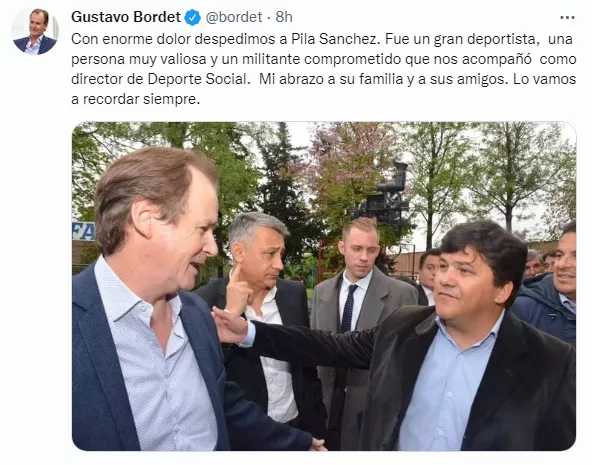Open the Gustavo Bordet display name link
The height and width of the screenshot is (465, 592).
point(126,17)
